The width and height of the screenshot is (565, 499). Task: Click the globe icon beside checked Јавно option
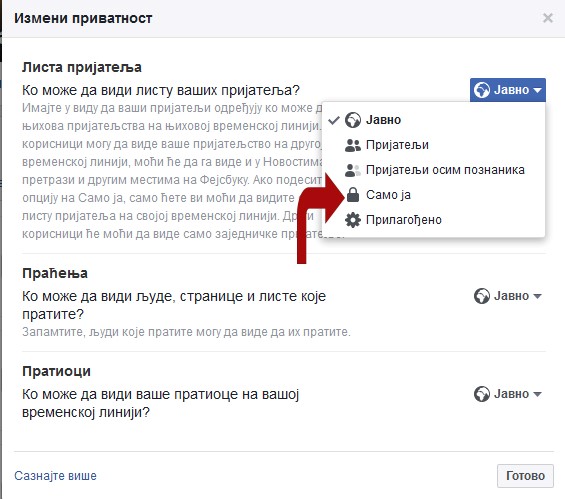[x=352, y=120]
